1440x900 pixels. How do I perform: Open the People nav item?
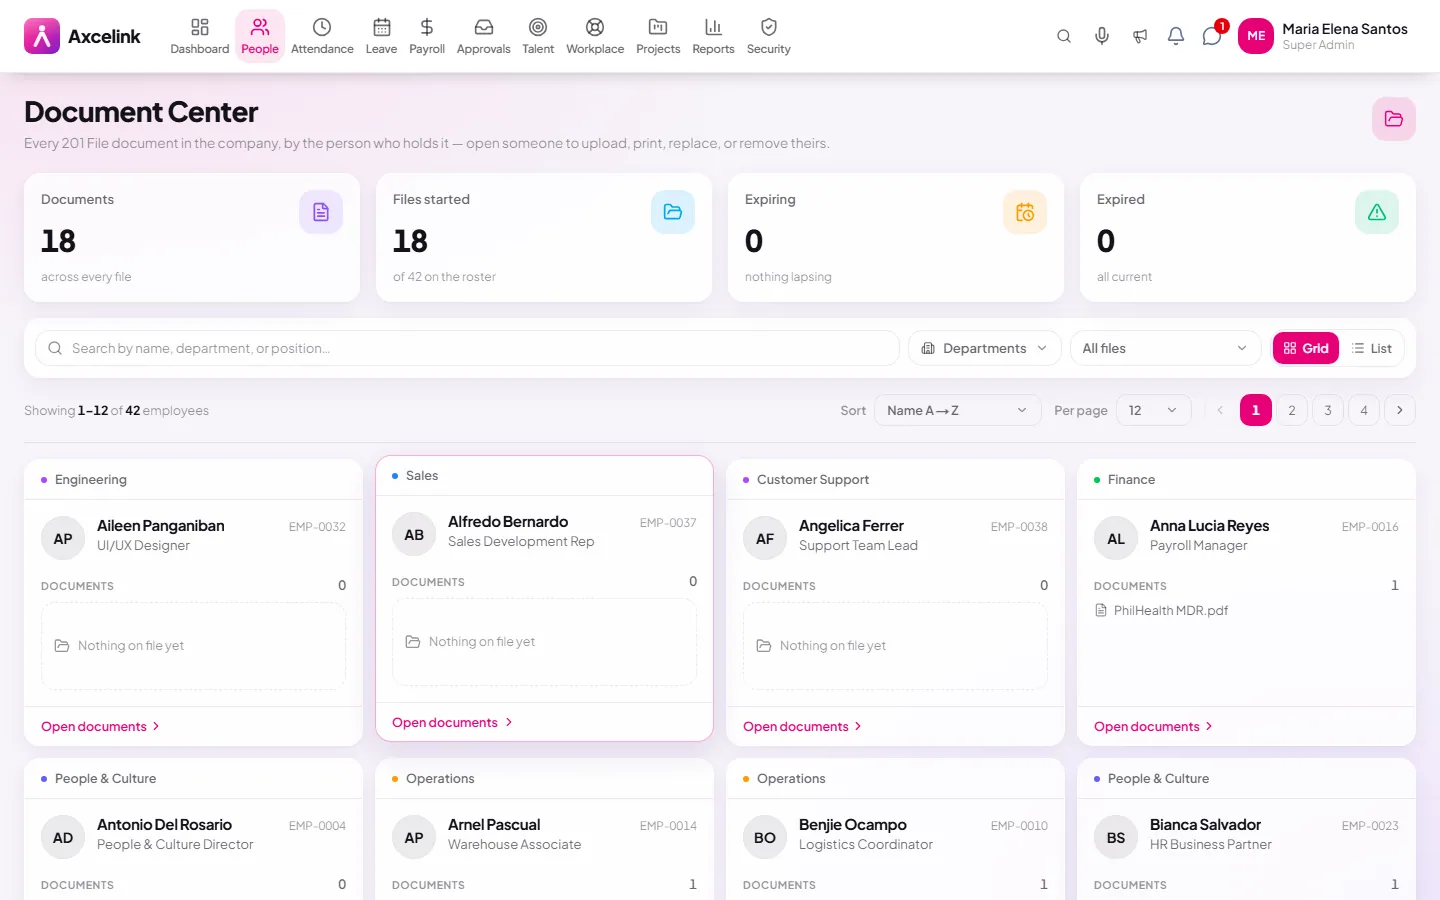tap(260, 36)
